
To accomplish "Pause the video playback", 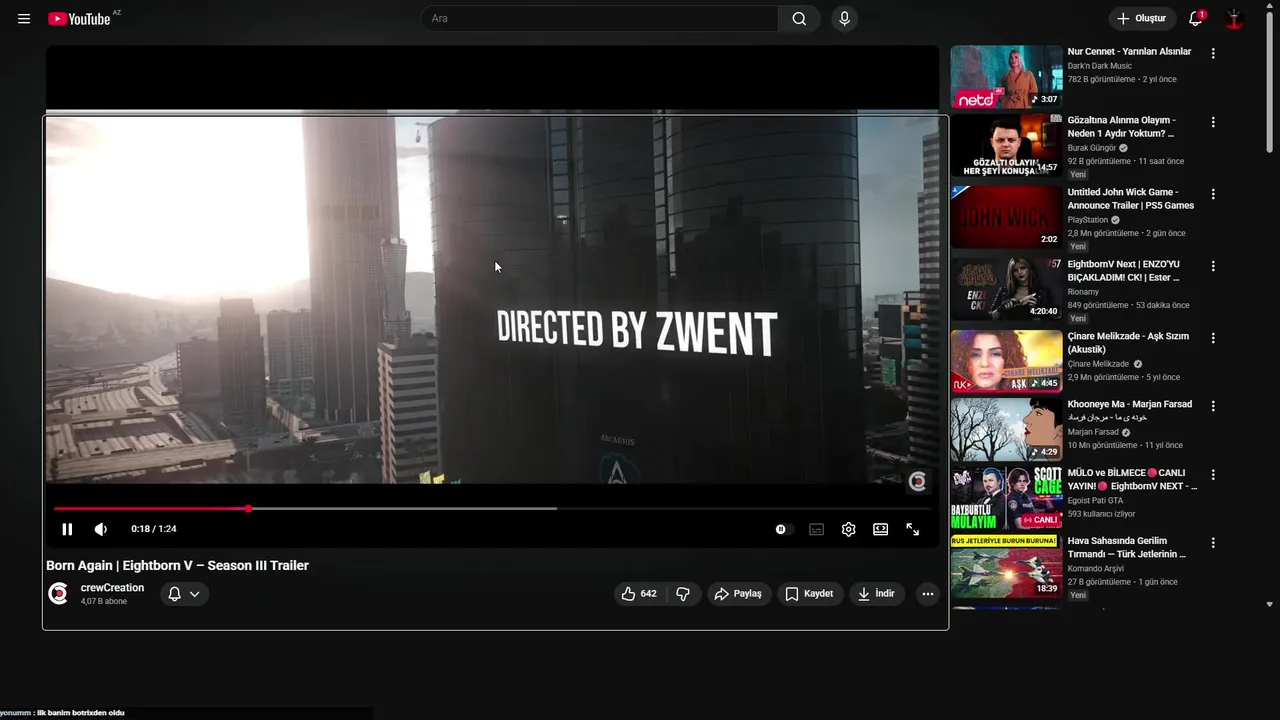I will click(x=67, y=529).
